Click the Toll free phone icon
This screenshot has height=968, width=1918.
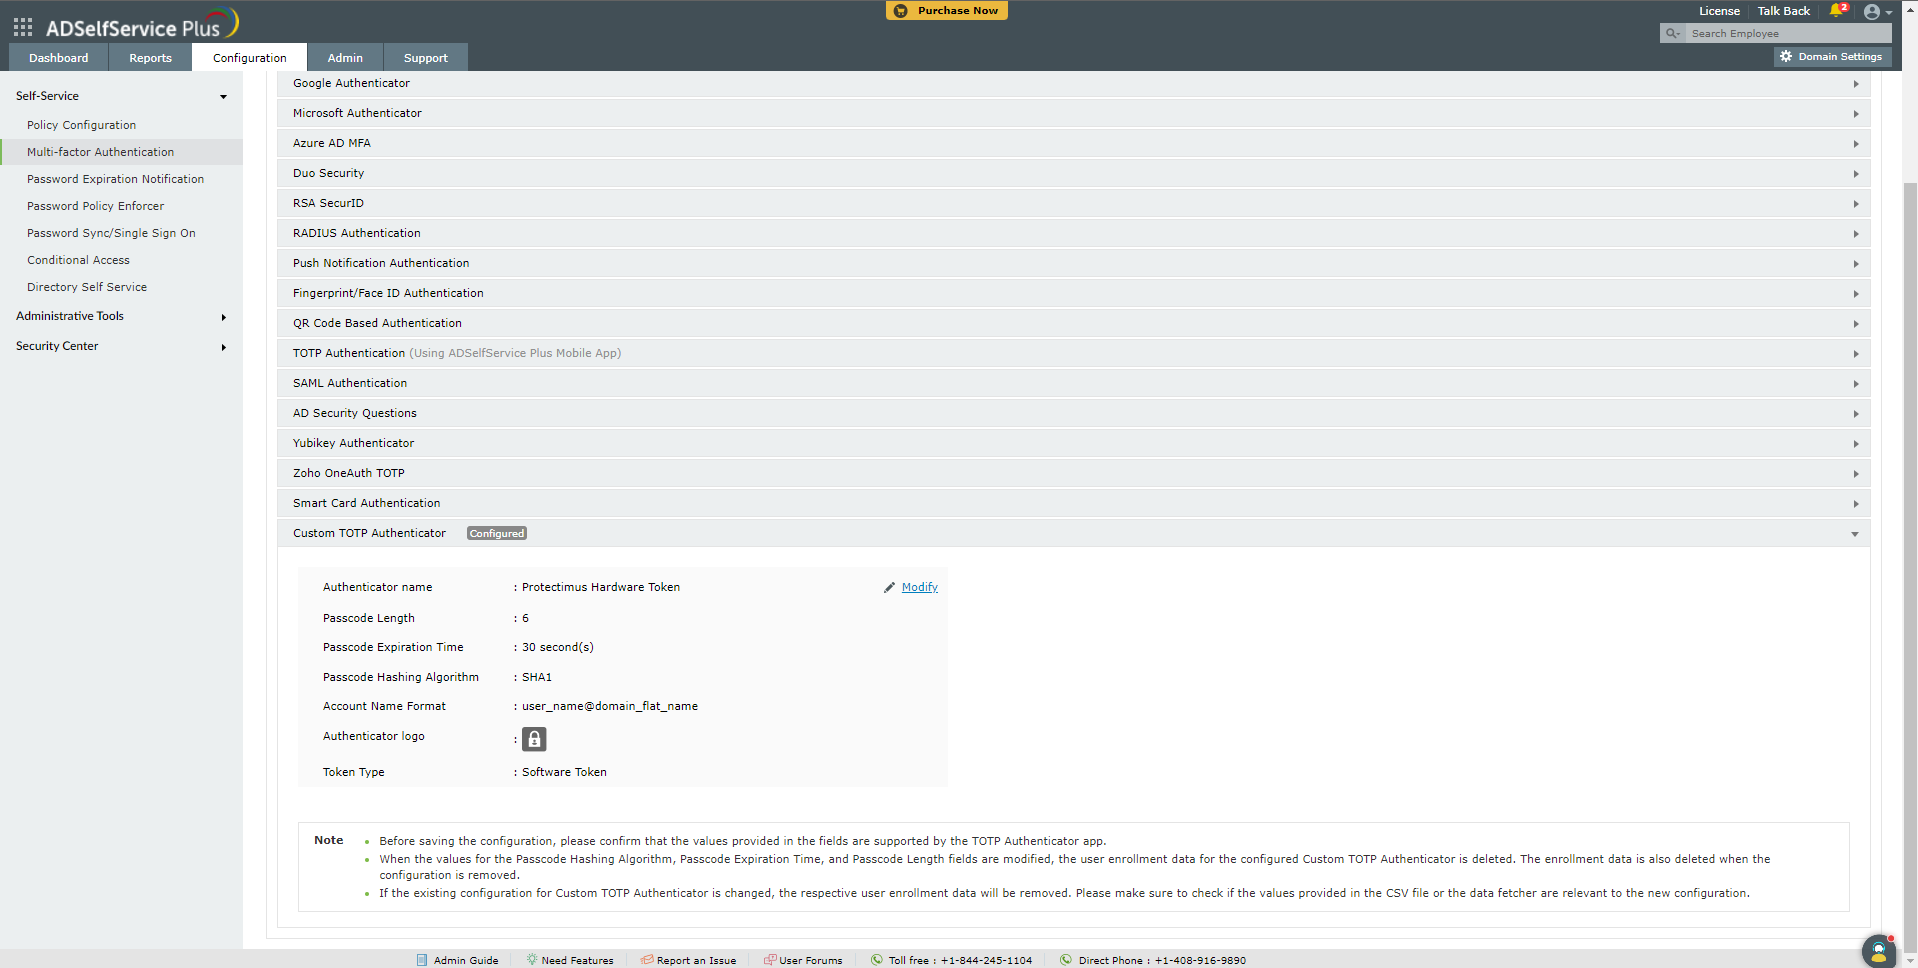click(x=877, y=960)
